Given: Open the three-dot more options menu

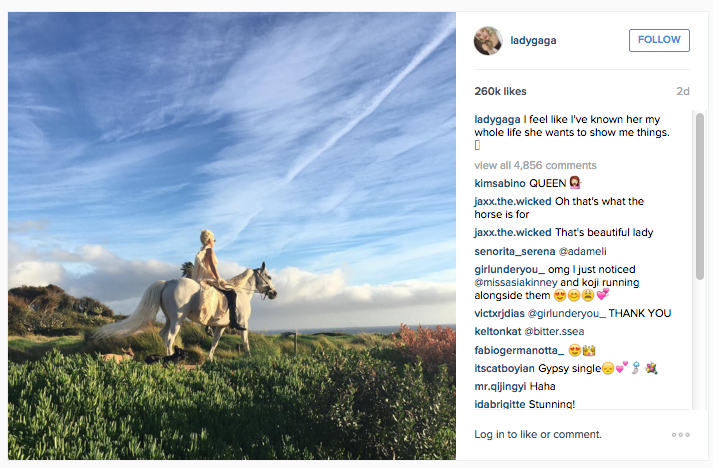Looking at the screenshot, I should coord(680,435).
